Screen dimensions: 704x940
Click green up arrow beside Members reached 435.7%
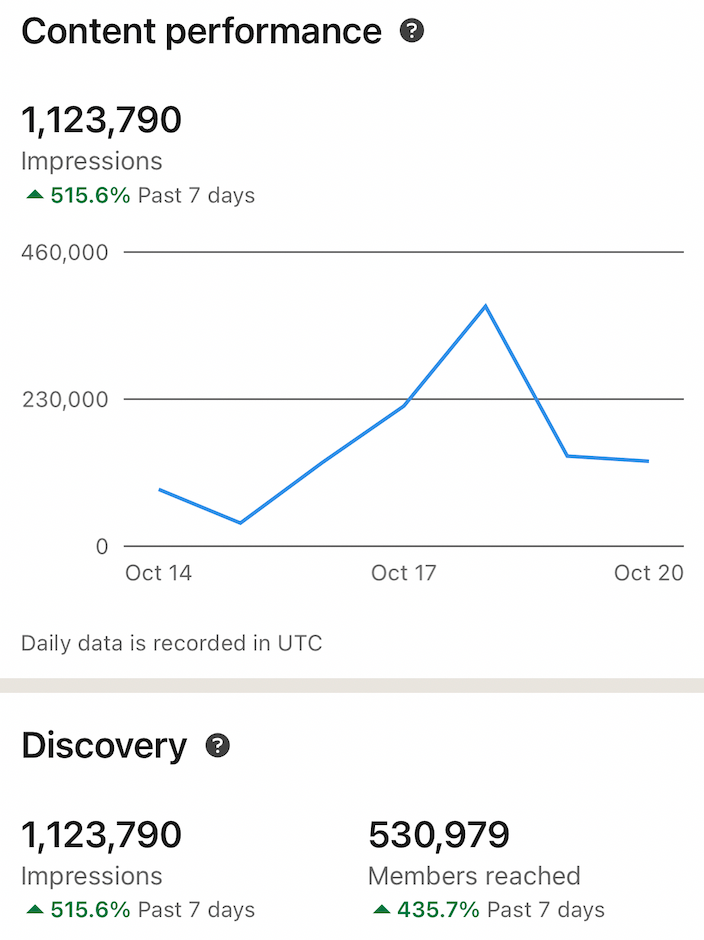(381, 910)
